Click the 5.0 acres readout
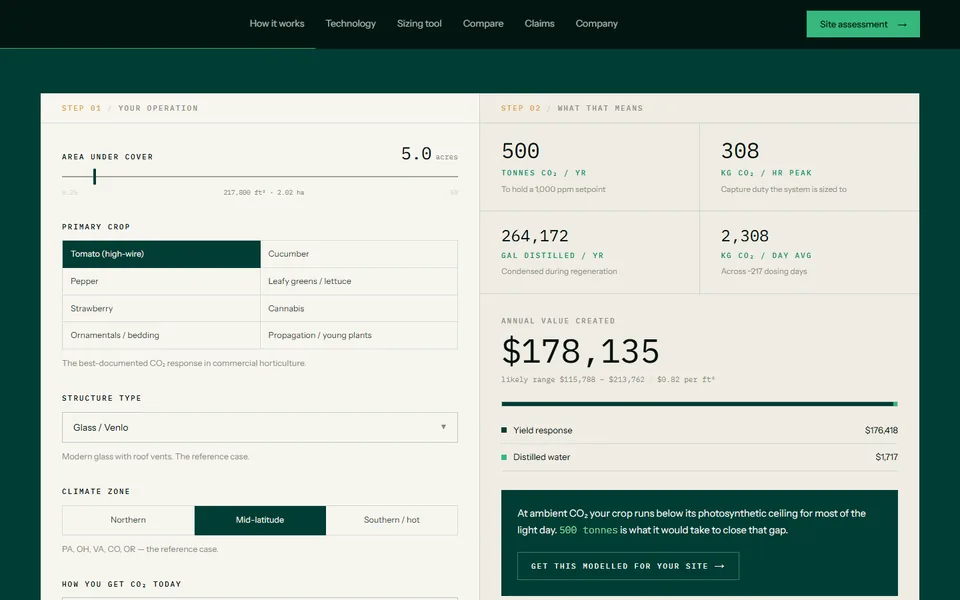 429,154
